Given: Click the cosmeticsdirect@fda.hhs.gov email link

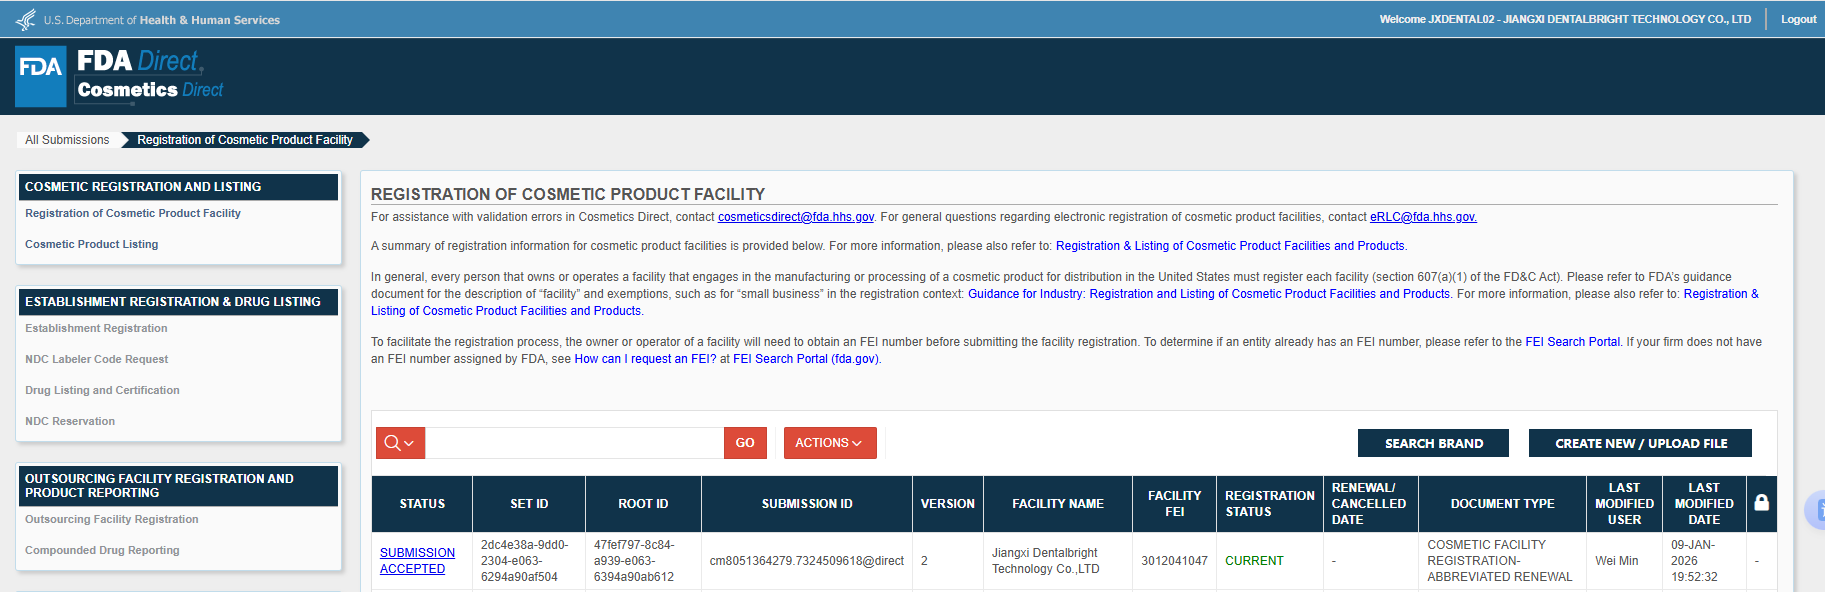Looking at the screenshot, I should 796,217.
